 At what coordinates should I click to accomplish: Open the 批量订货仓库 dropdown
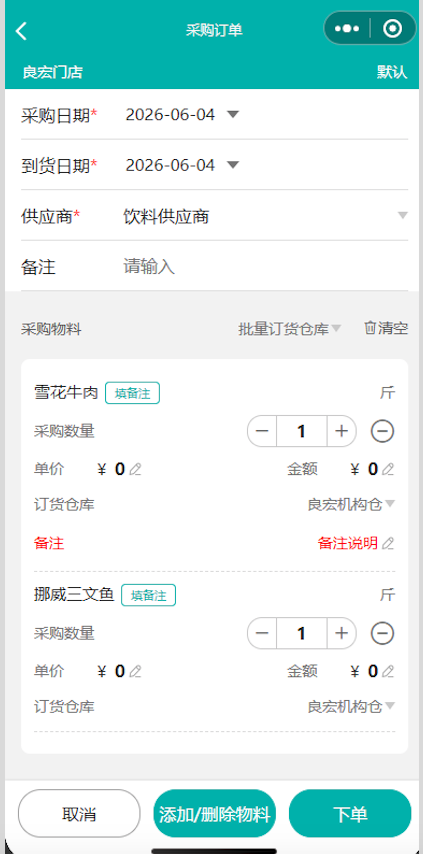click(290, 329)
